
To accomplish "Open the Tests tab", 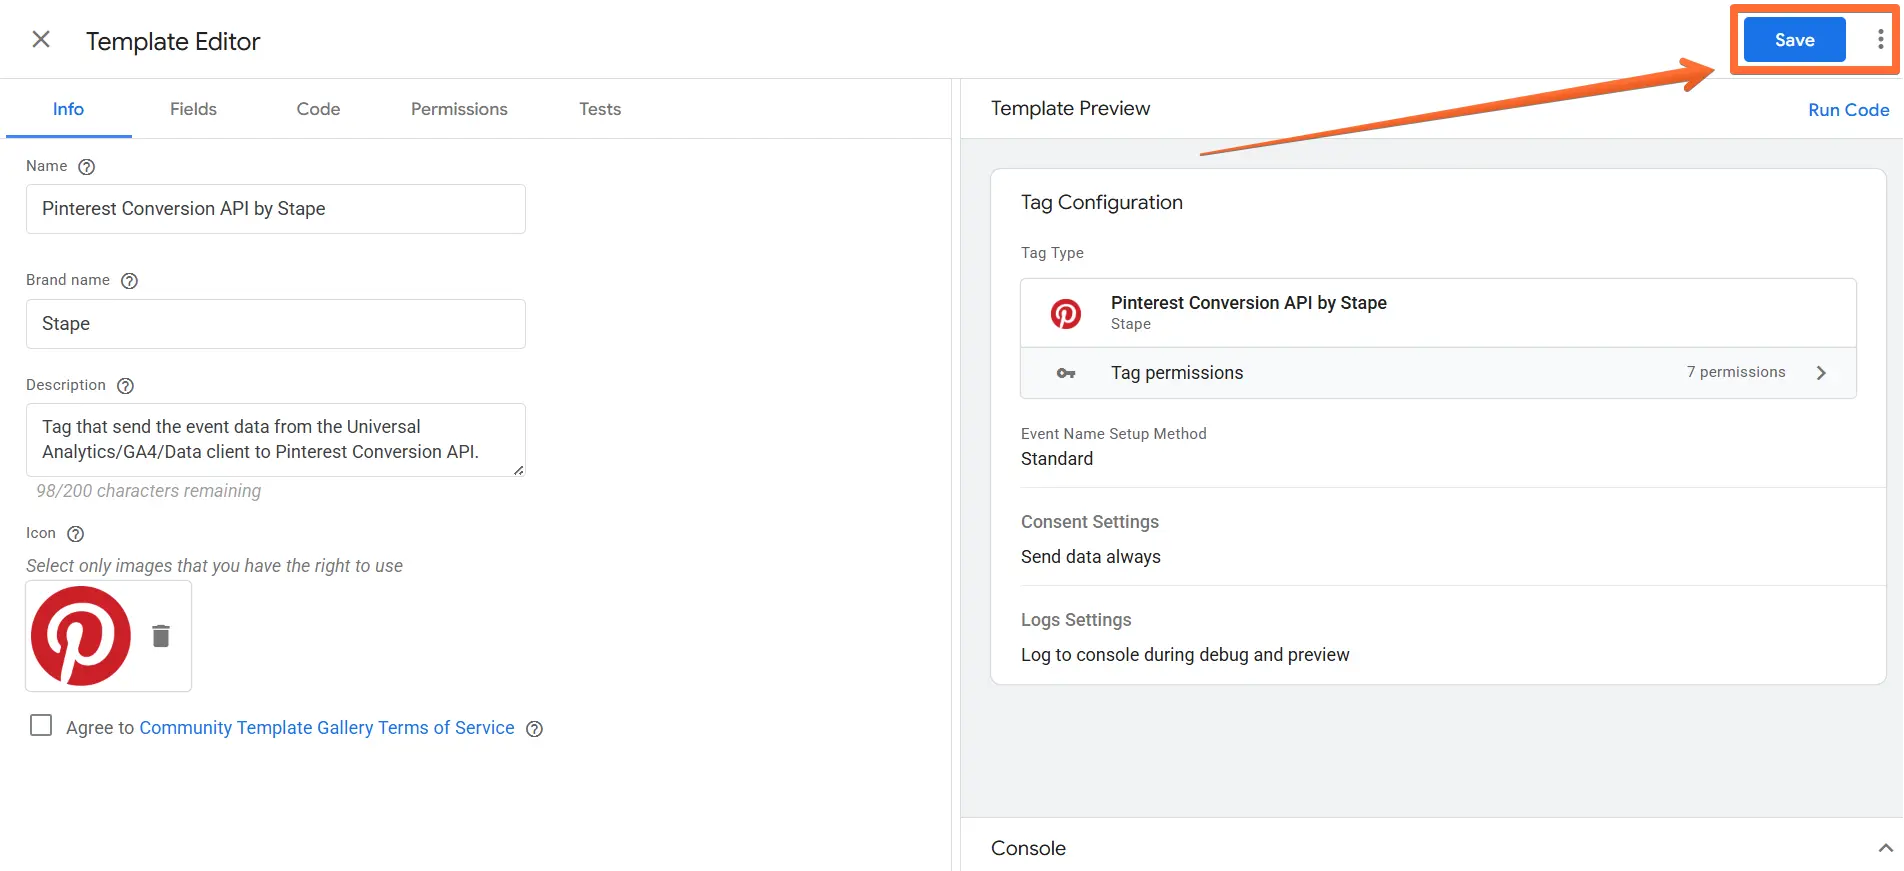I will (600, 109).
